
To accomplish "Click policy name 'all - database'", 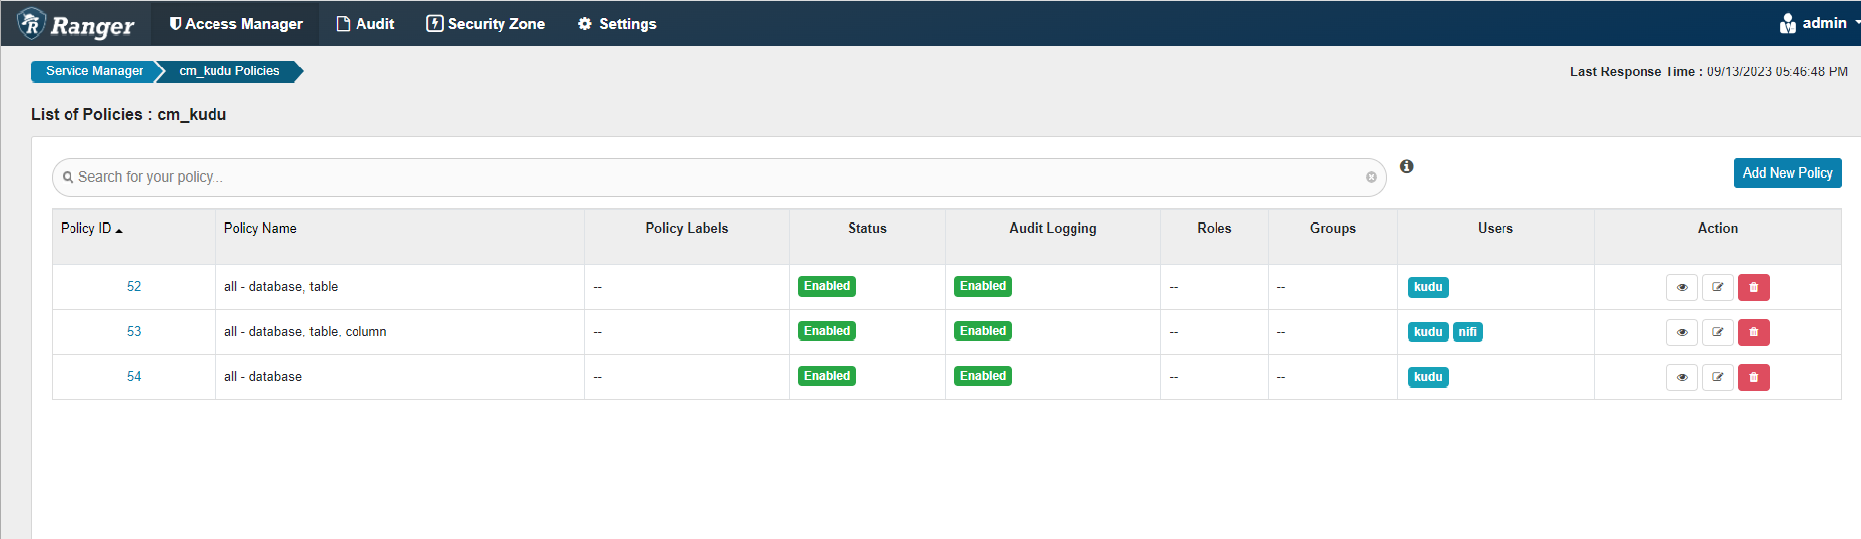I will coord(263,377).
